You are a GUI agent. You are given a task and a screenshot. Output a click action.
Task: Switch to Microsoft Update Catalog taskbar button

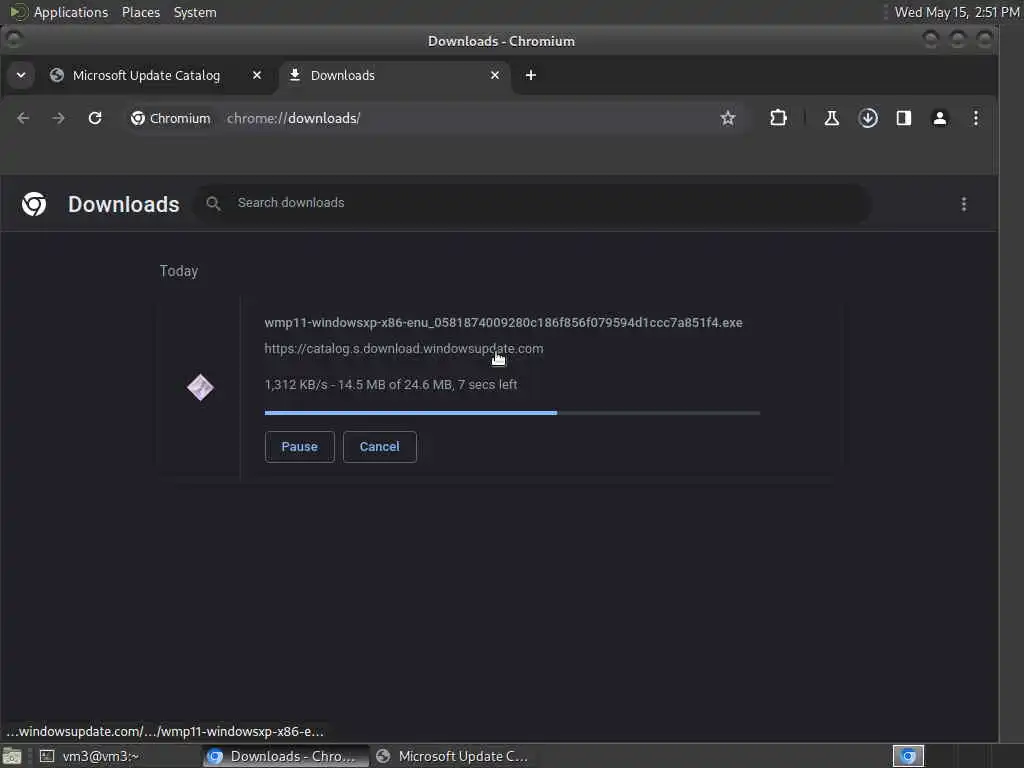[x=454, y=756]
